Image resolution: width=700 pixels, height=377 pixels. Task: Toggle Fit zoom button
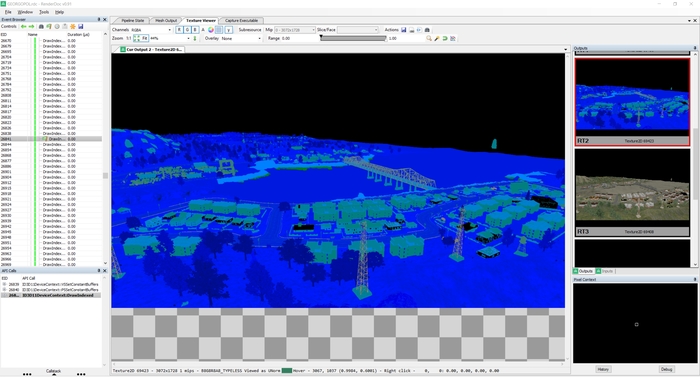pyautogui.click(x=141, y=38)
